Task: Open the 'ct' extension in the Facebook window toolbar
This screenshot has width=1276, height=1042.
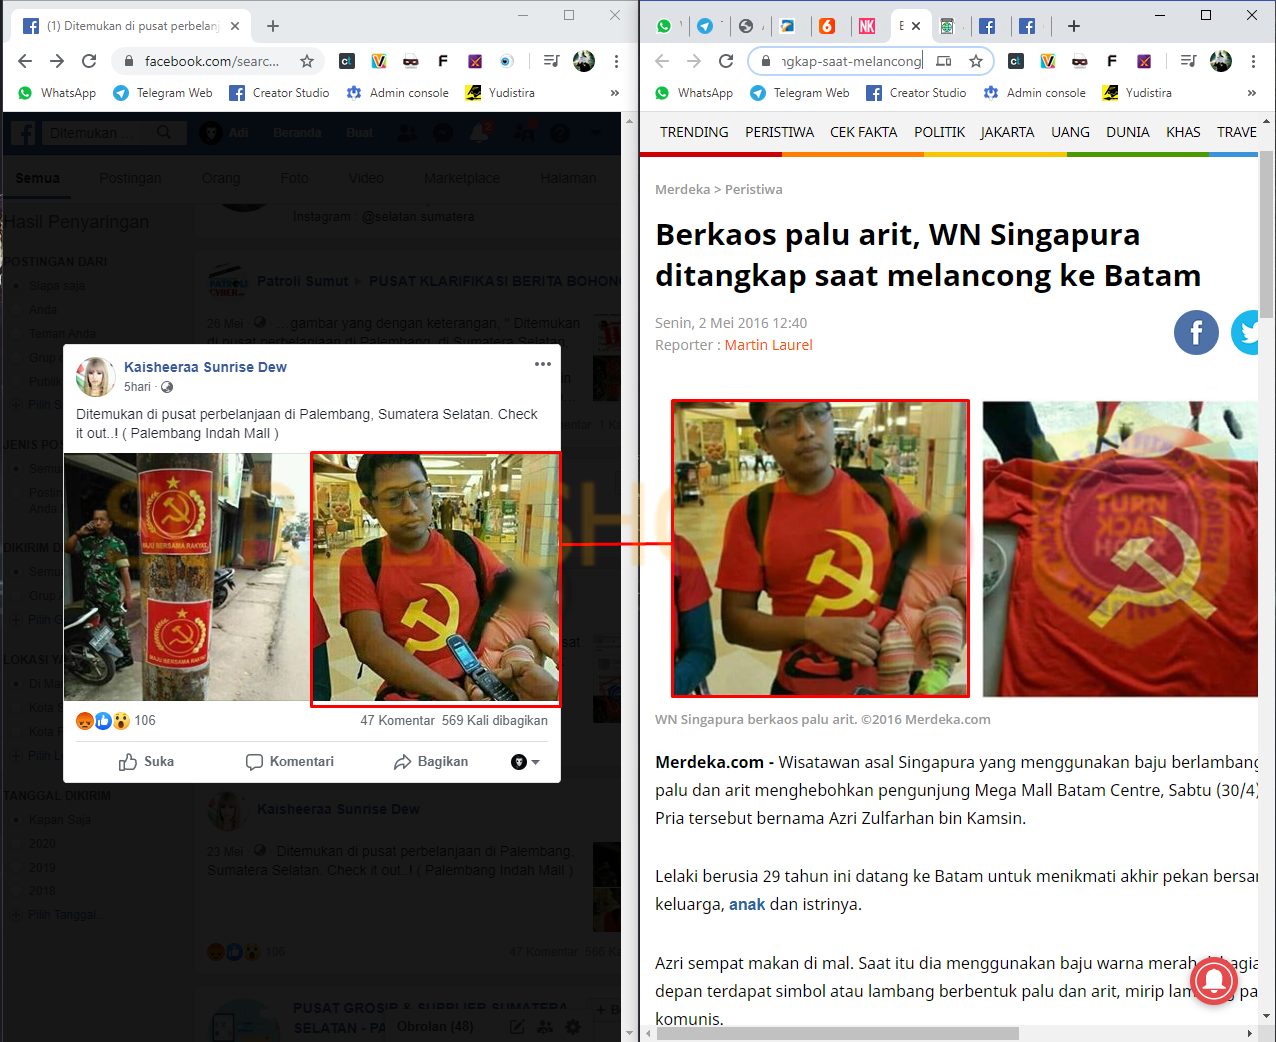Action: click(x=347, y=61)
